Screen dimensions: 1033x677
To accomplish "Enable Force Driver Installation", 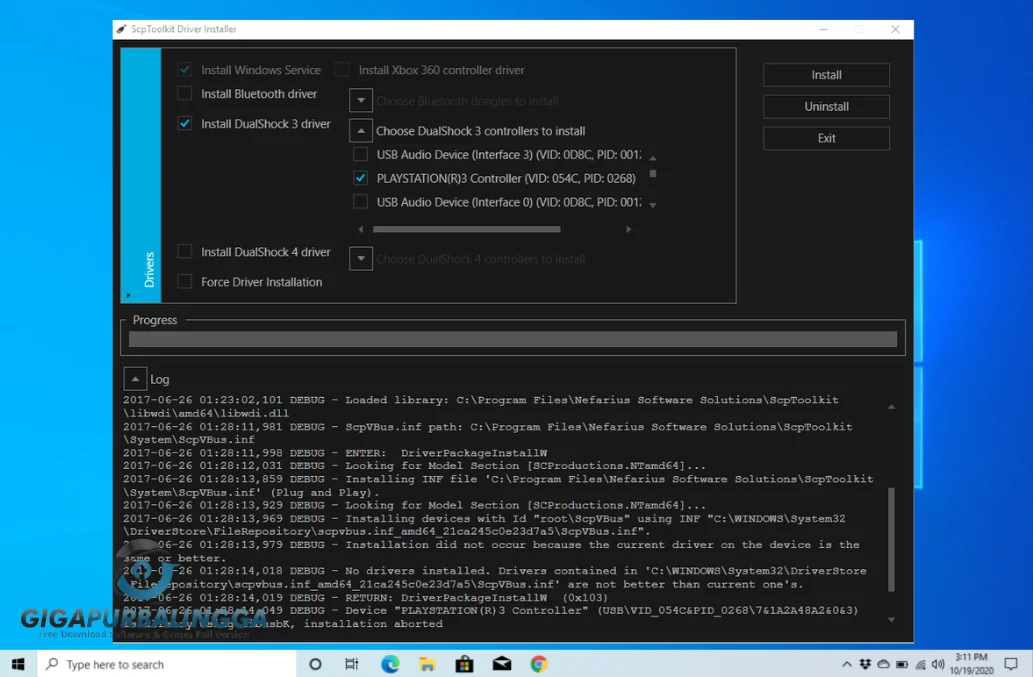I will (x=184, y=282).
